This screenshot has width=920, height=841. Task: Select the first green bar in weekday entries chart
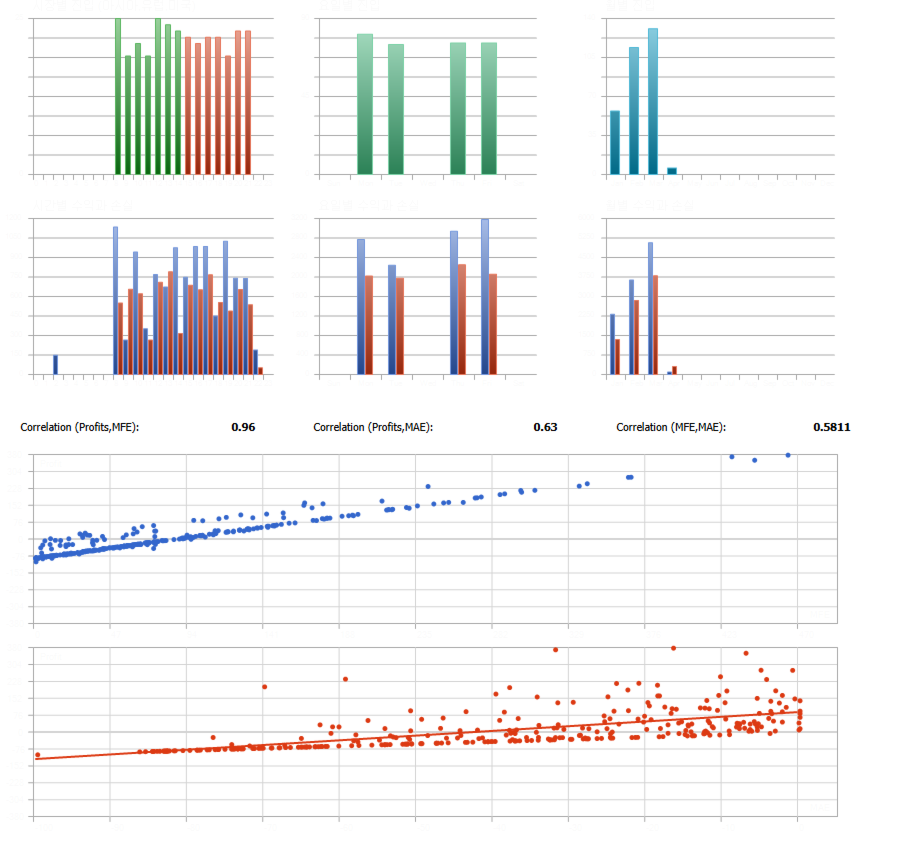(365, 104)
